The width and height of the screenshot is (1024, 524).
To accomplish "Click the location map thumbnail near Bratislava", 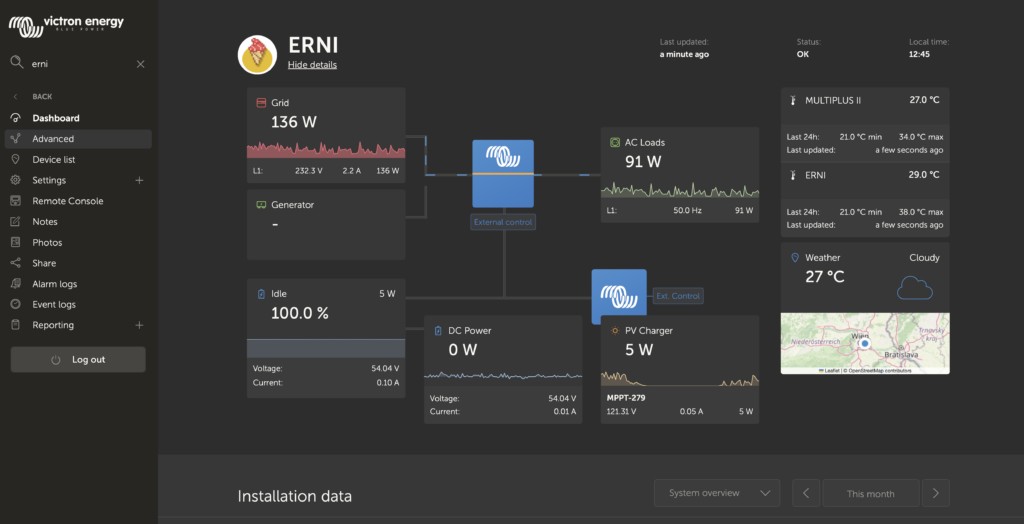I will point(865,343).
